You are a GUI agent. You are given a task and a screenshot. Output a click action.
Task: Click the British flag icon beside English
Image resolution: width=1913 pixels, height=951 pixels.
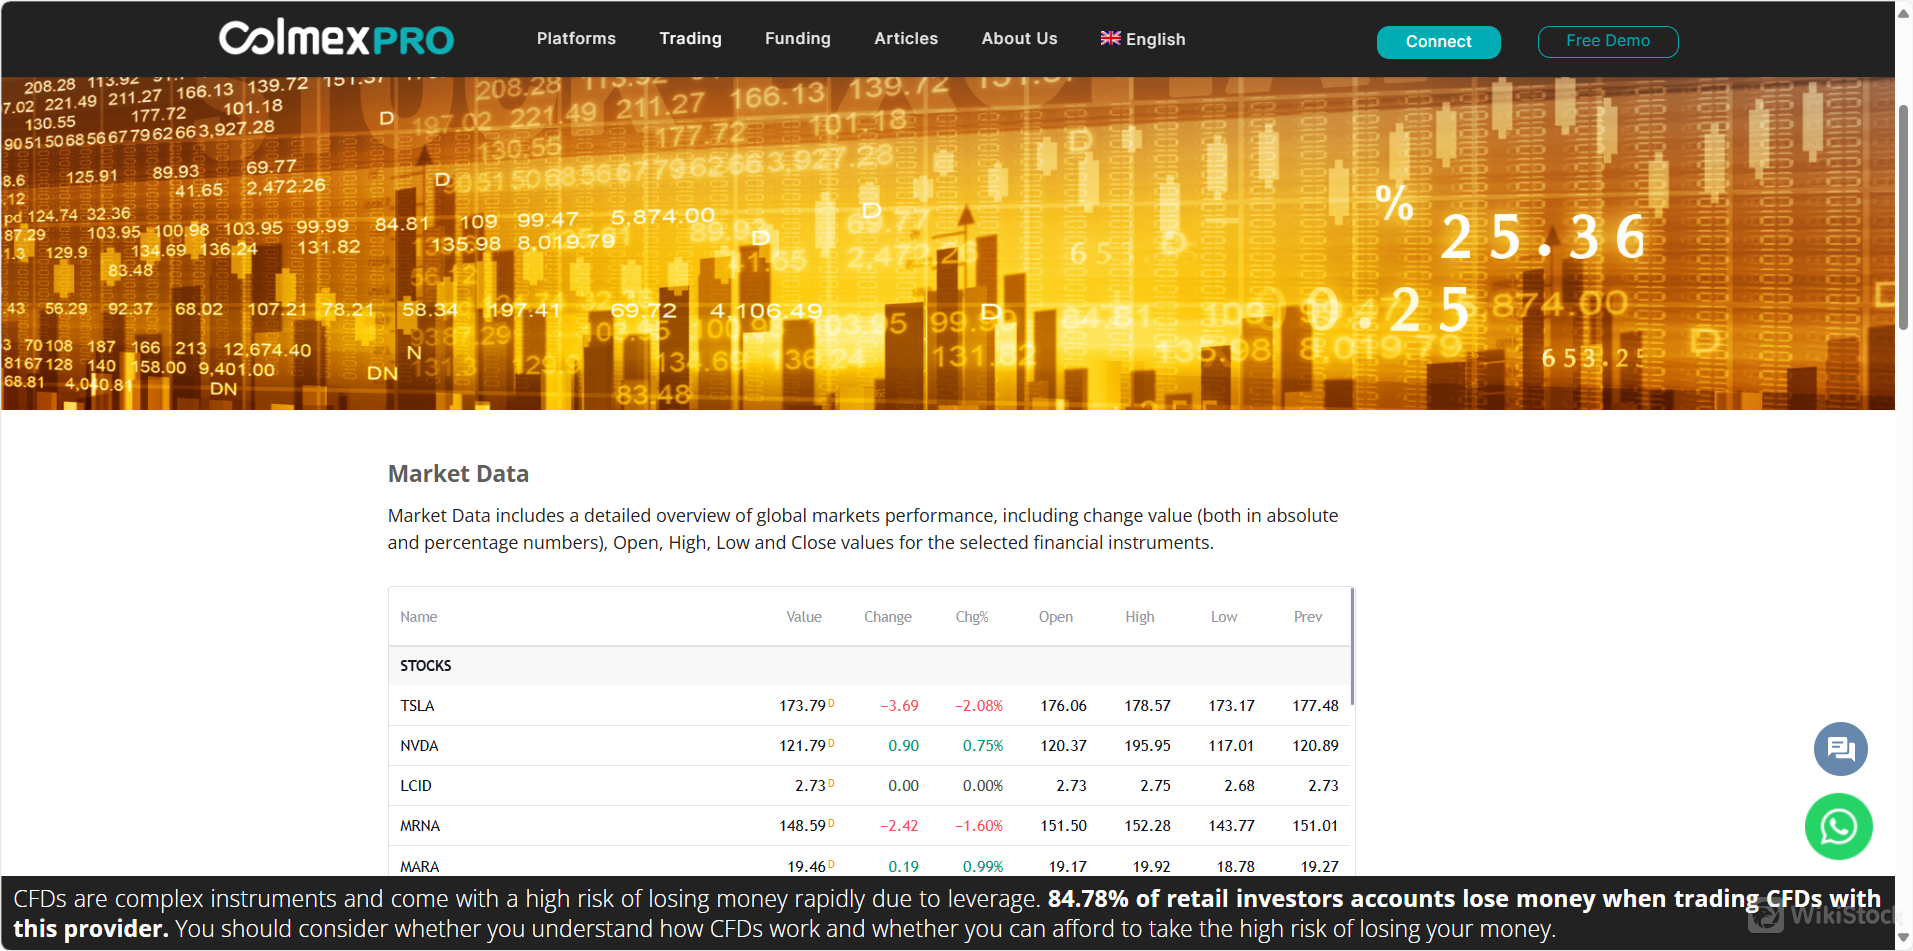coord(1110,38)
